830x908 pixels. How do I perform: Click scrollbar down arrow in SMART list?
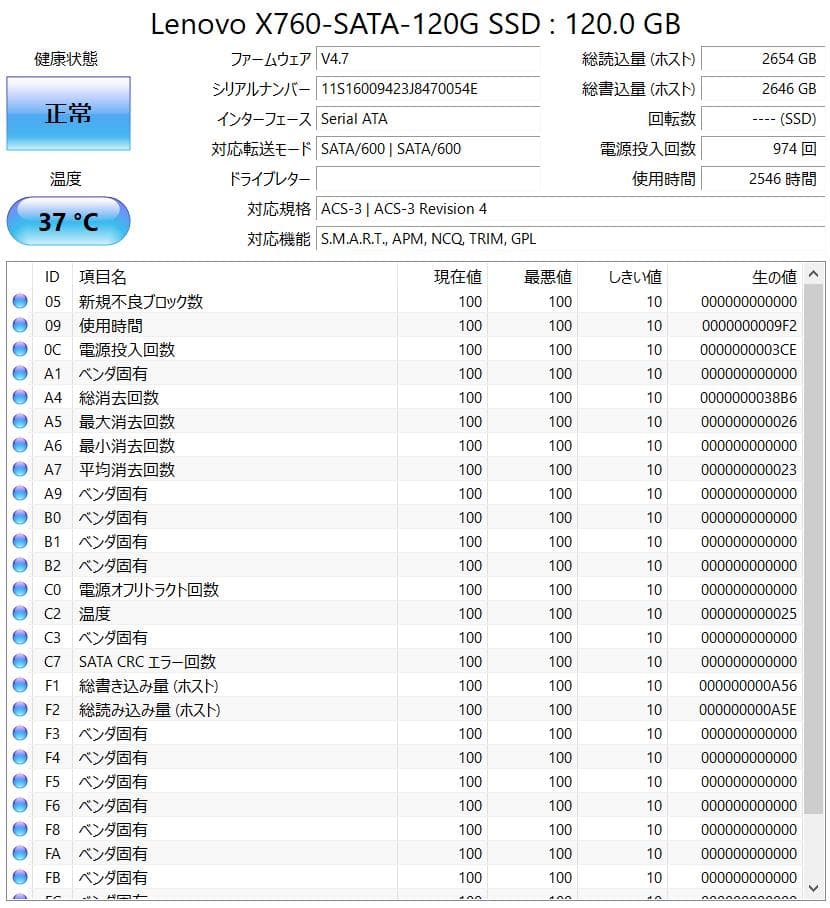click(x=813, y=888)
